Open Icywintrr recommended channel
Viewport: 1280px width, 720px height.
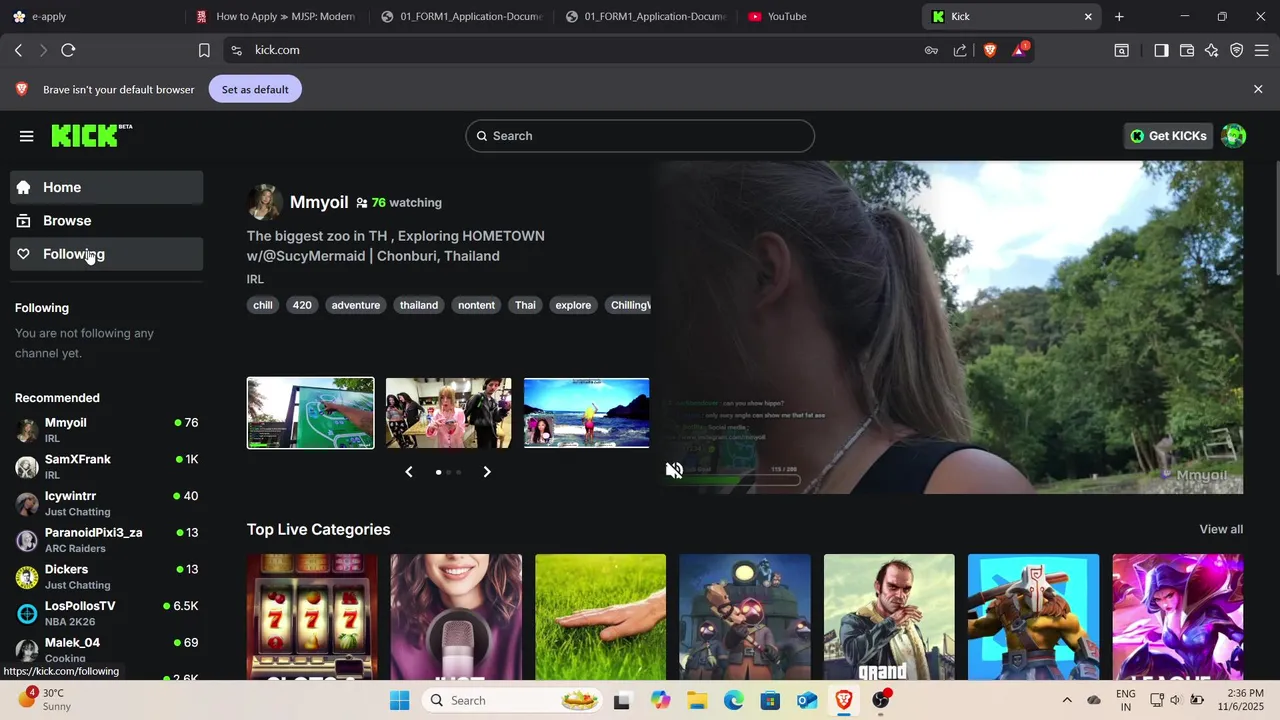click(107, 503)
